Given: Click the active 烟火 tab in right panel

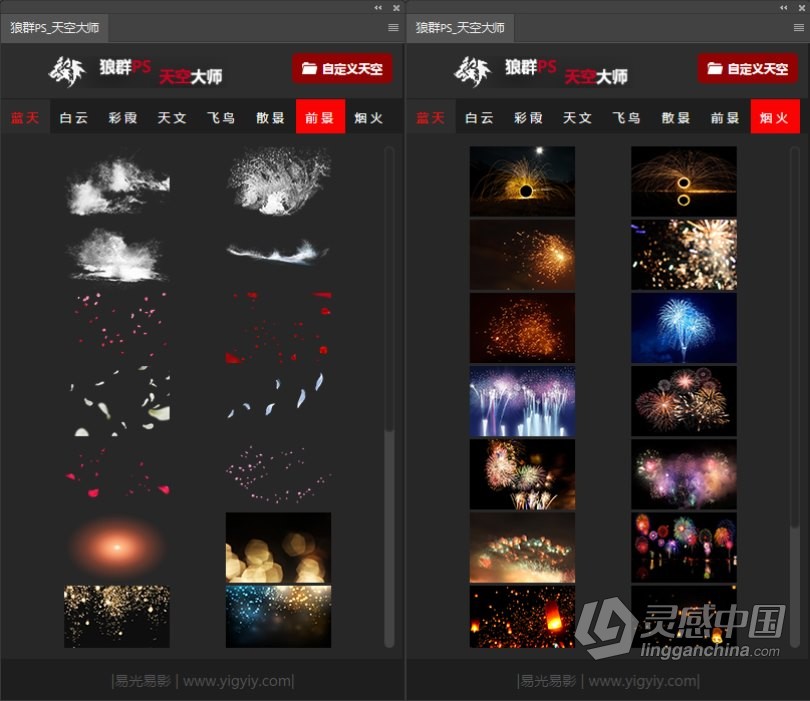Looking at the screenshot, I should coord(775,117).
